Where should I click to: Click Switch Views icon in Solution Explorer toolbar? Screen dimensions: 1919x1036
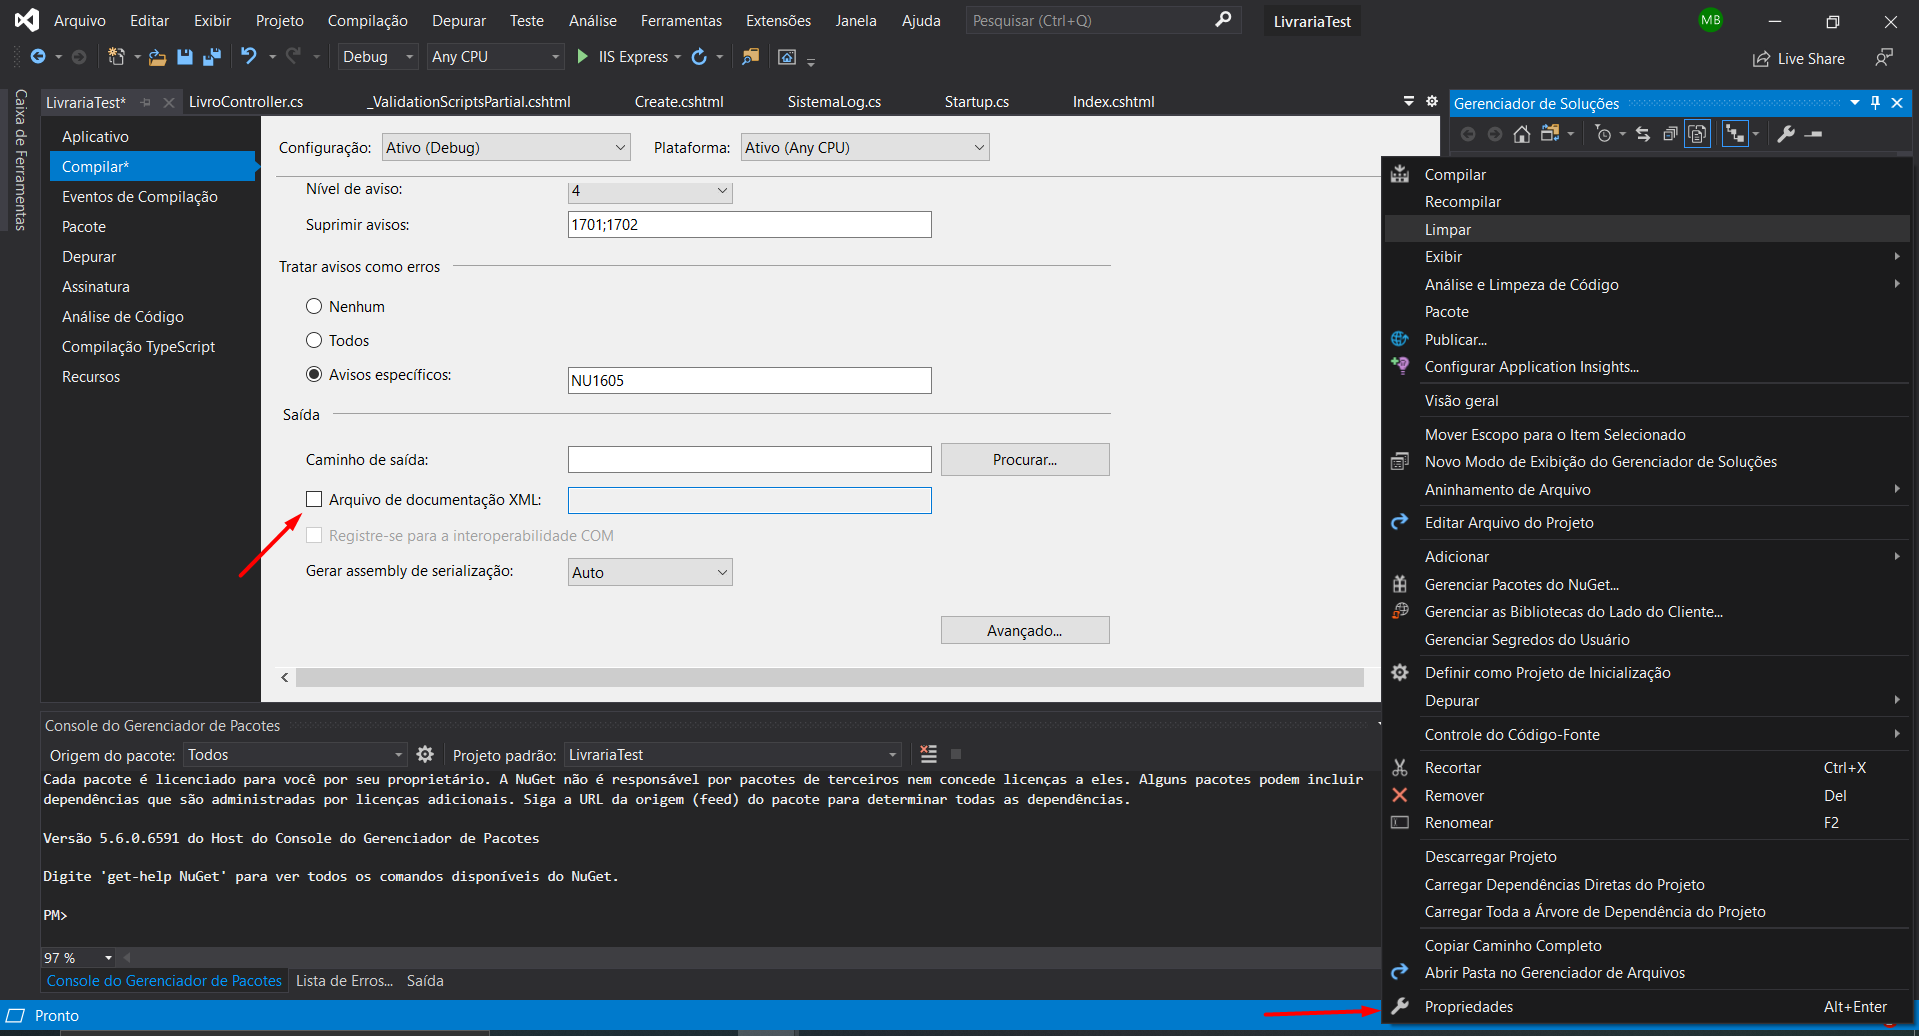pos(1550,134)
